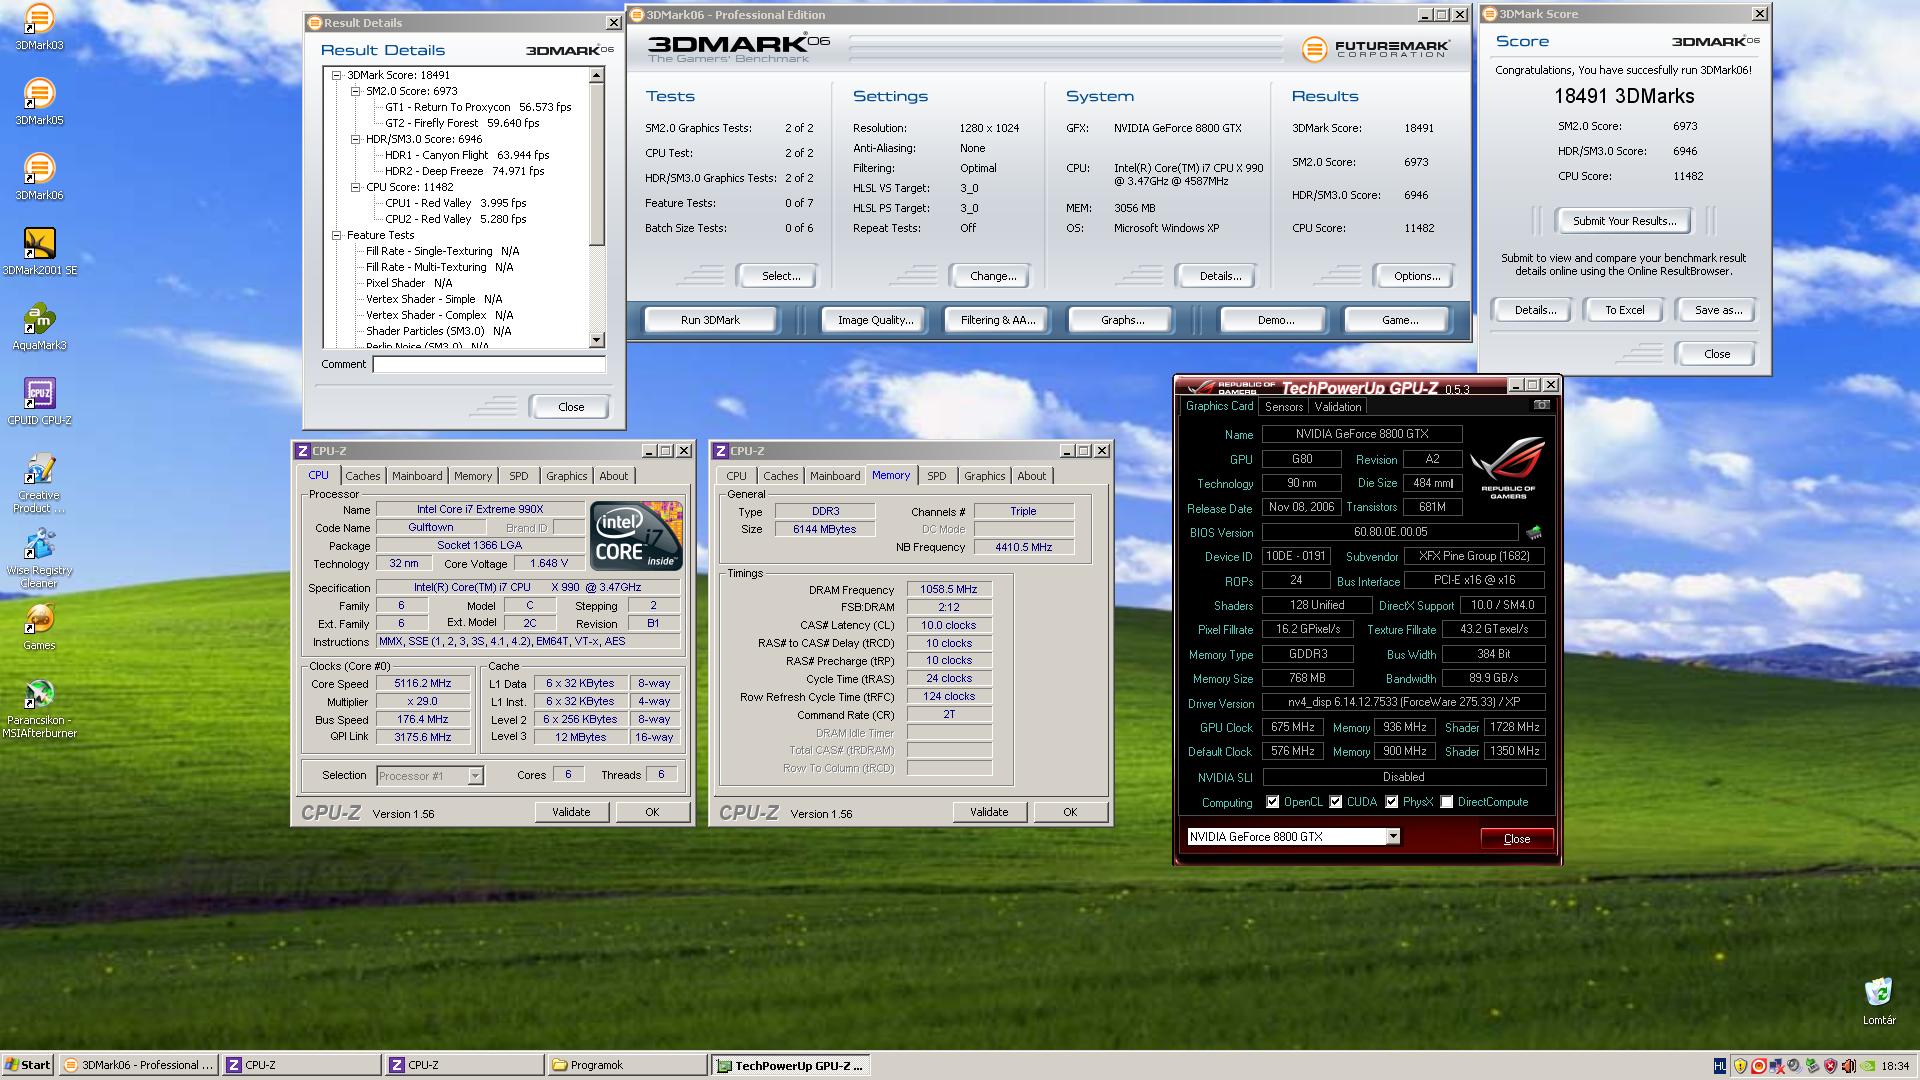Click the Submit Your Results button

(x=1623, y=221)
